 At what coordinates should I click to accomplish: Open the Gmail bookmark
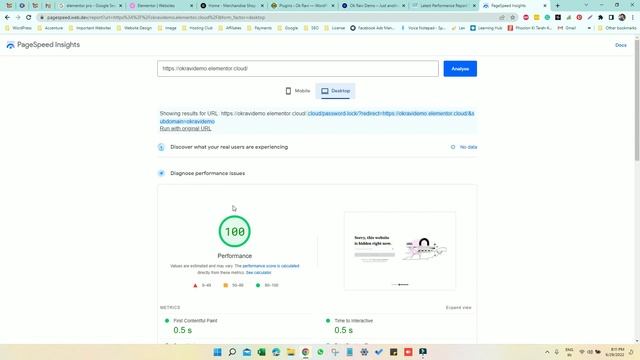click(567, 28)
